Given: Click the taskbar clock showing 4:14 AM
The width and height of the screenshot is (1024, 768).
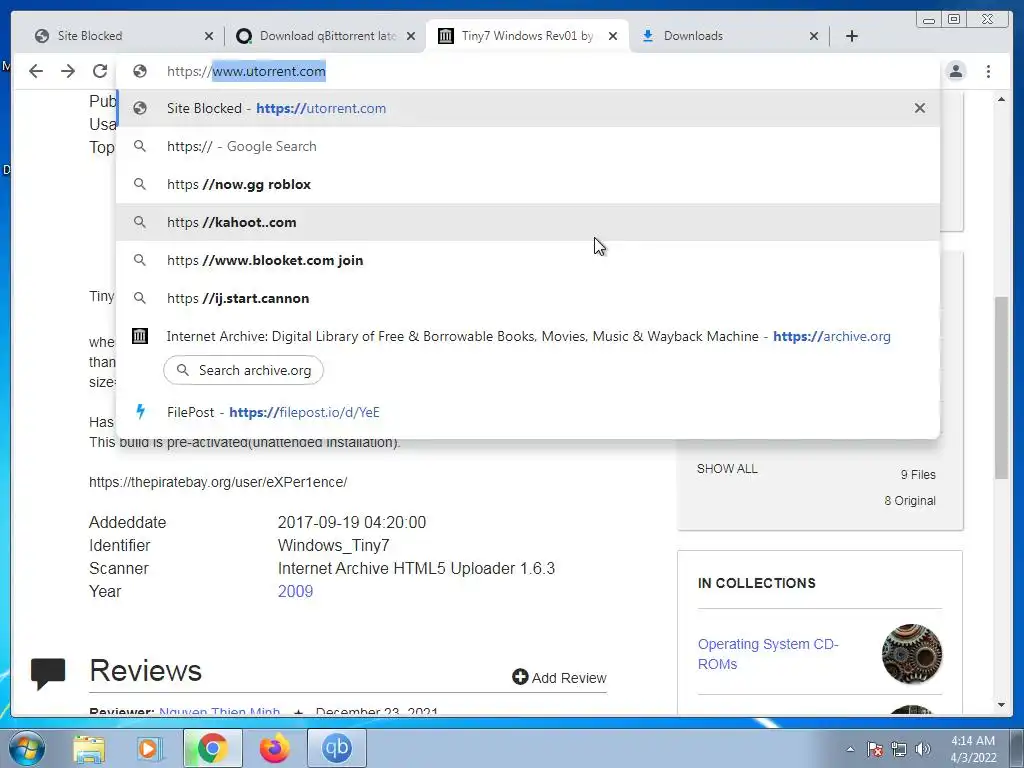Looking at the screenshot, I should 973,749.
